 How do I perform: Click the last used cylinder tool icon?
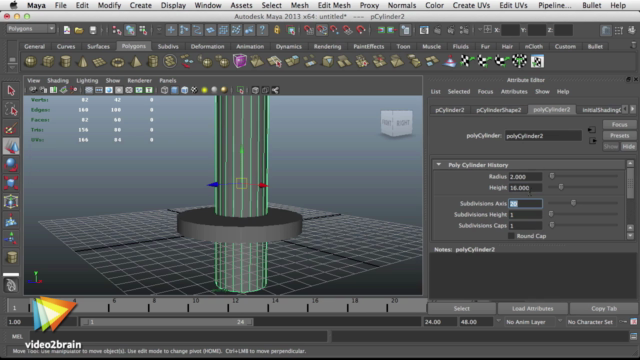pyautogui.click(x=11, y=257)
